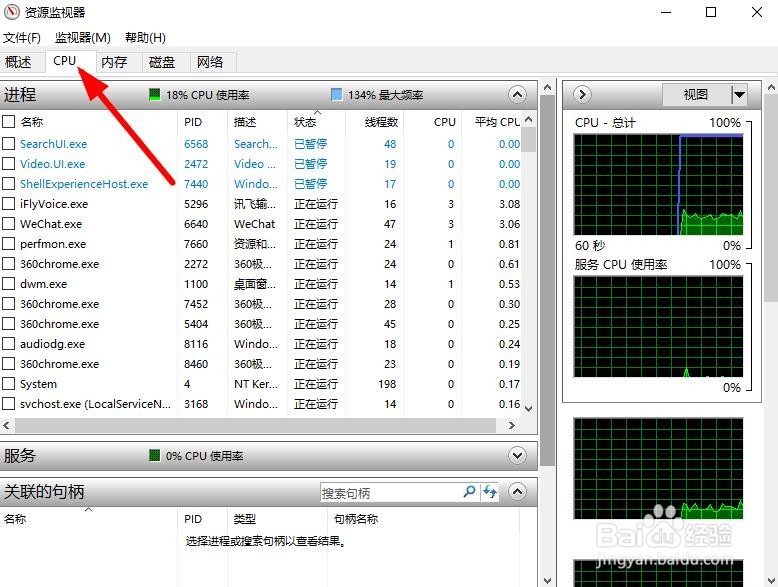Click the CPU - 总计 usage graph
The image size is (778, 587).
click(658, 185)
